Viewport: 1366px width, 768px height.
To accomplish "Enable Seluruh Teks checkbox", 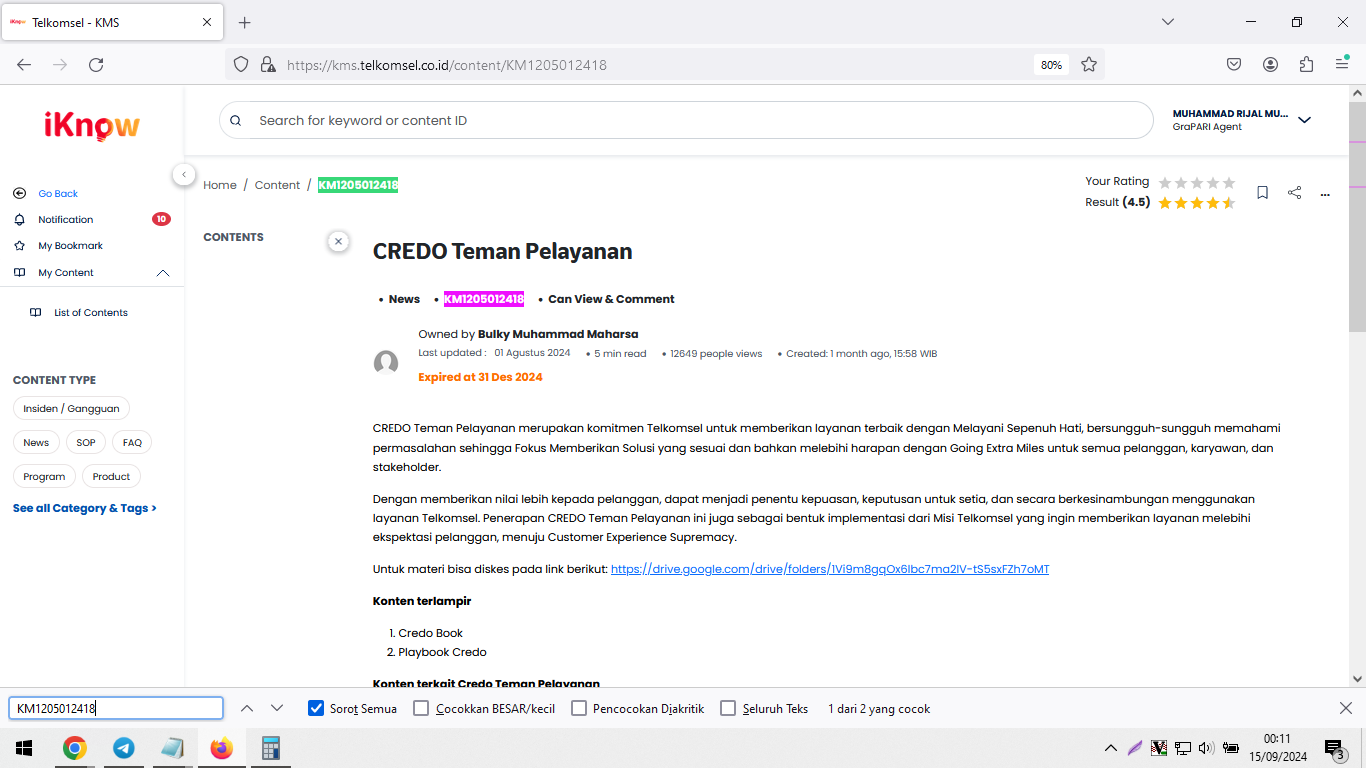I will coord(728,708).
